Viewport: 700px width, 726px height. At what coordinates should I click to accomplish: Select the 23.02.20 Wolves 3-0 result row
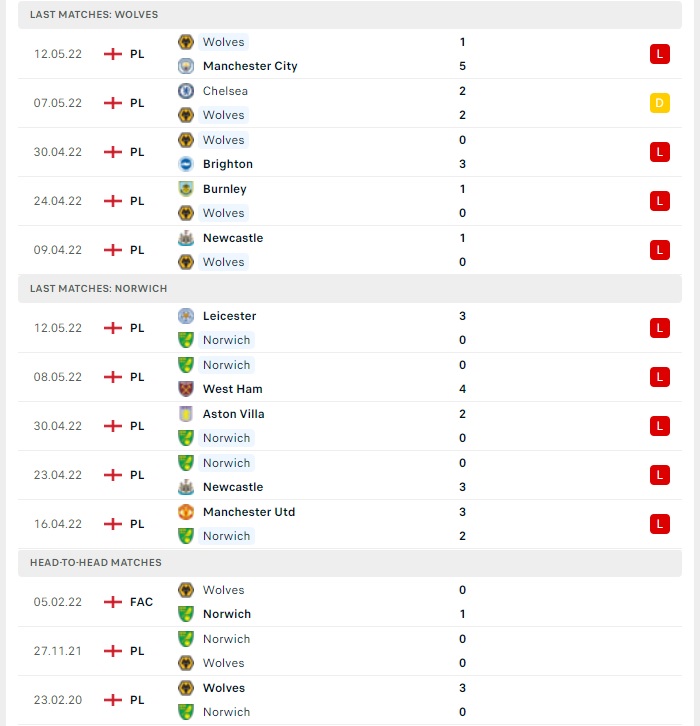[350, 700]
